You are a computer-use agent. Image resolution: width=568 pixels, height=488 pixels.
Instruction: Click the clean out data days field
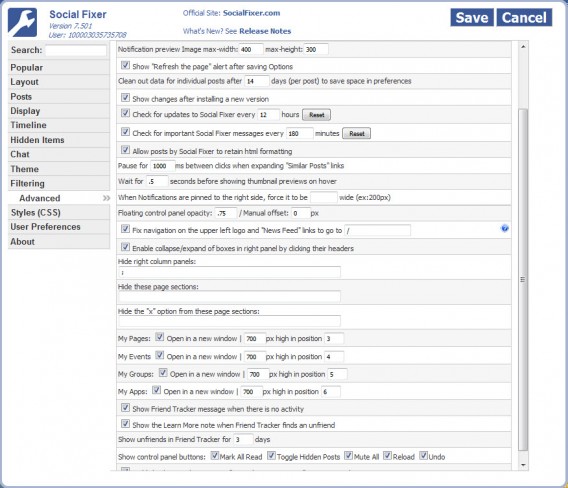point(257,81)
